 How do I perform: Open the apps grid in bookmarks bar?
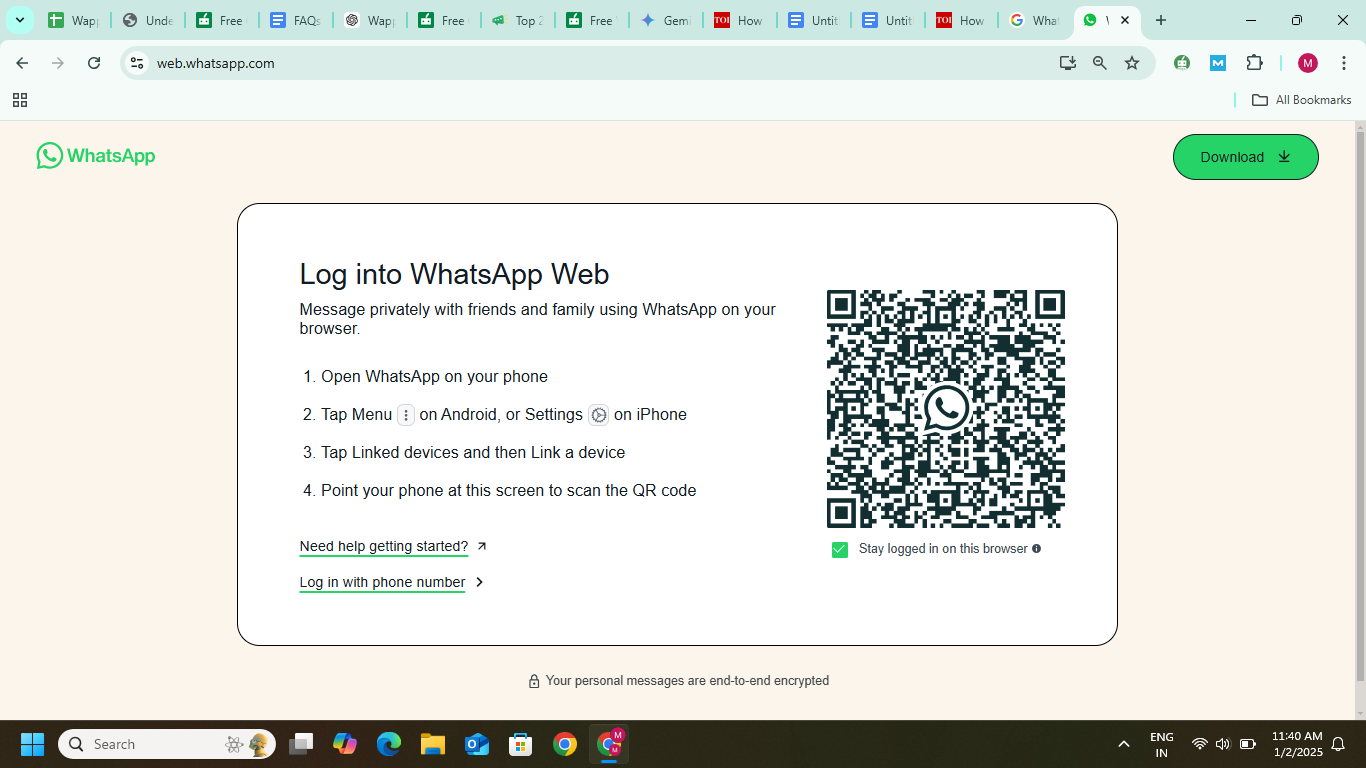[20, 100]
